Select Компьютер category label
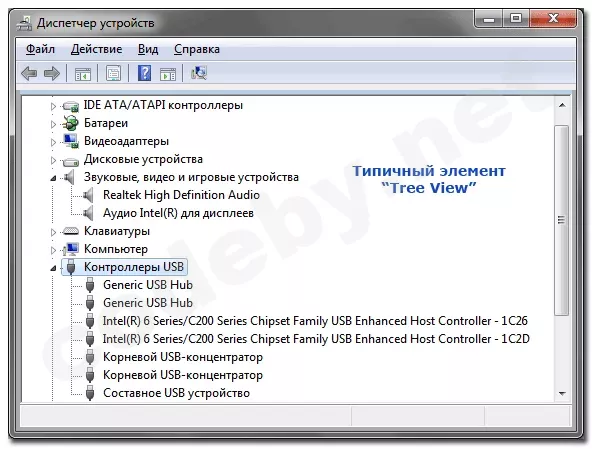The width and height of the screenshot is (592, 449). coord(116,249)
